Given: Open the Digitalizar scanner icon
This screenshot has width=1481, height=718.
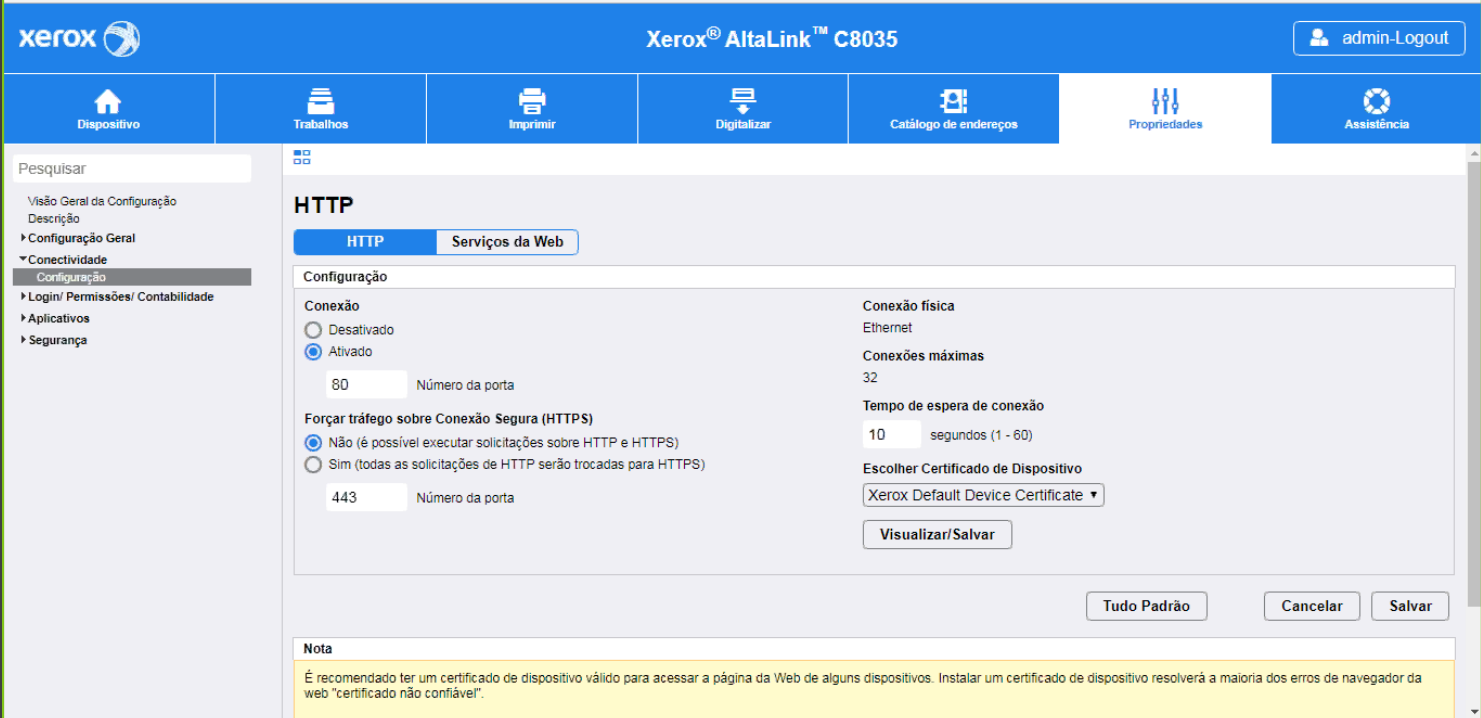Looking at the screenshot, I should pyautogui.click(x=742, y=102).
